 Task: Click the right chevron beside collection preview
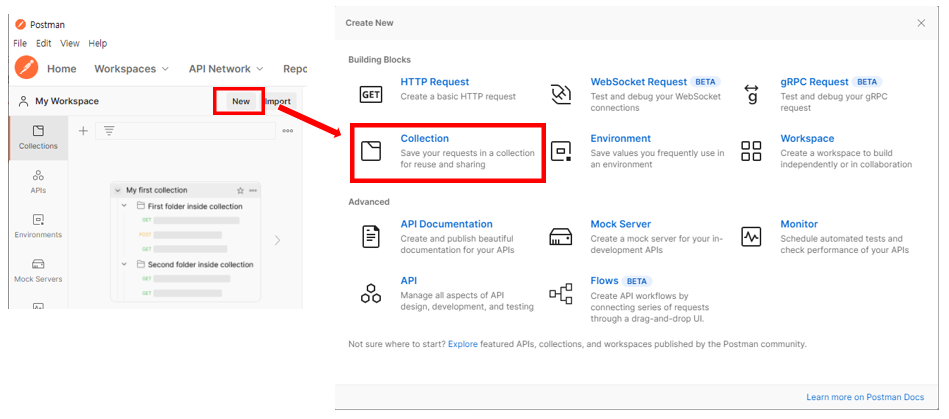tap(278, 240)
